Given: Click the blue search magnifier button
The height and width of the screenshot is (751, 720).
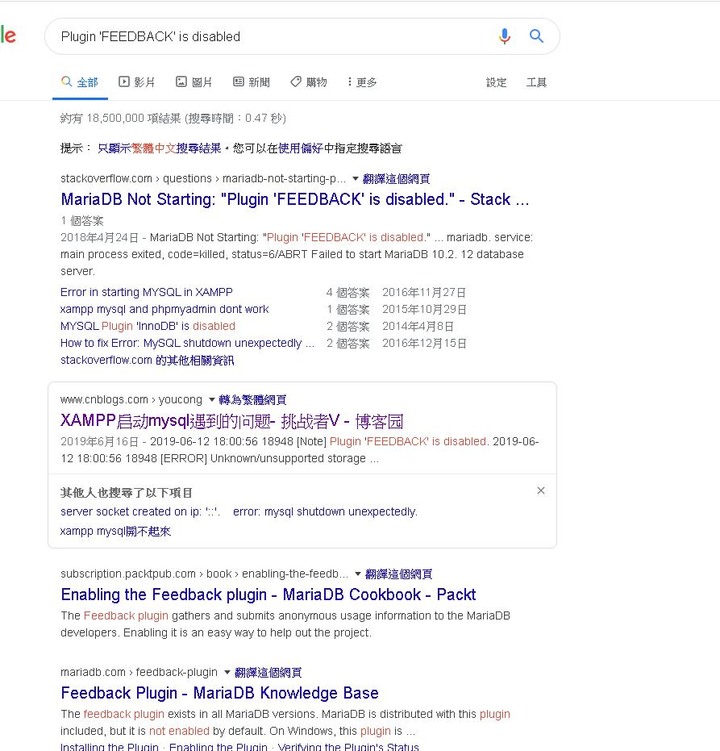Looking at the screenshot, I should [x=536, y=36].
